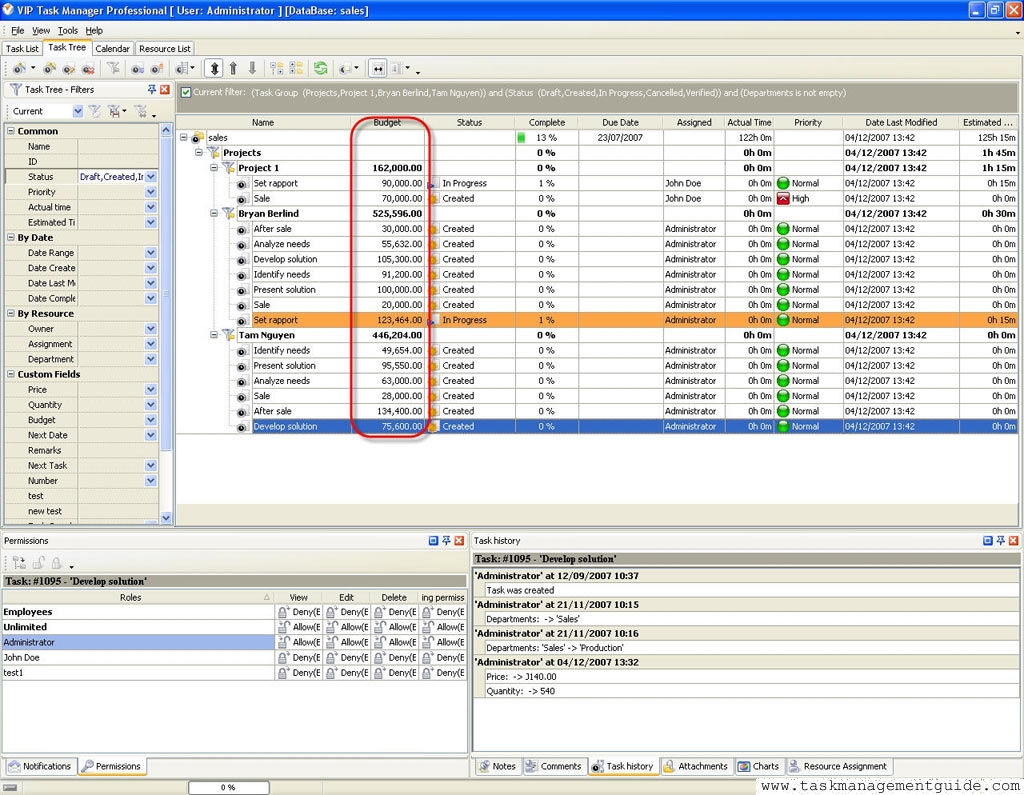Click the Expand All nodes tree icon
Viewport: 1024px width, 795px height.
276,68
